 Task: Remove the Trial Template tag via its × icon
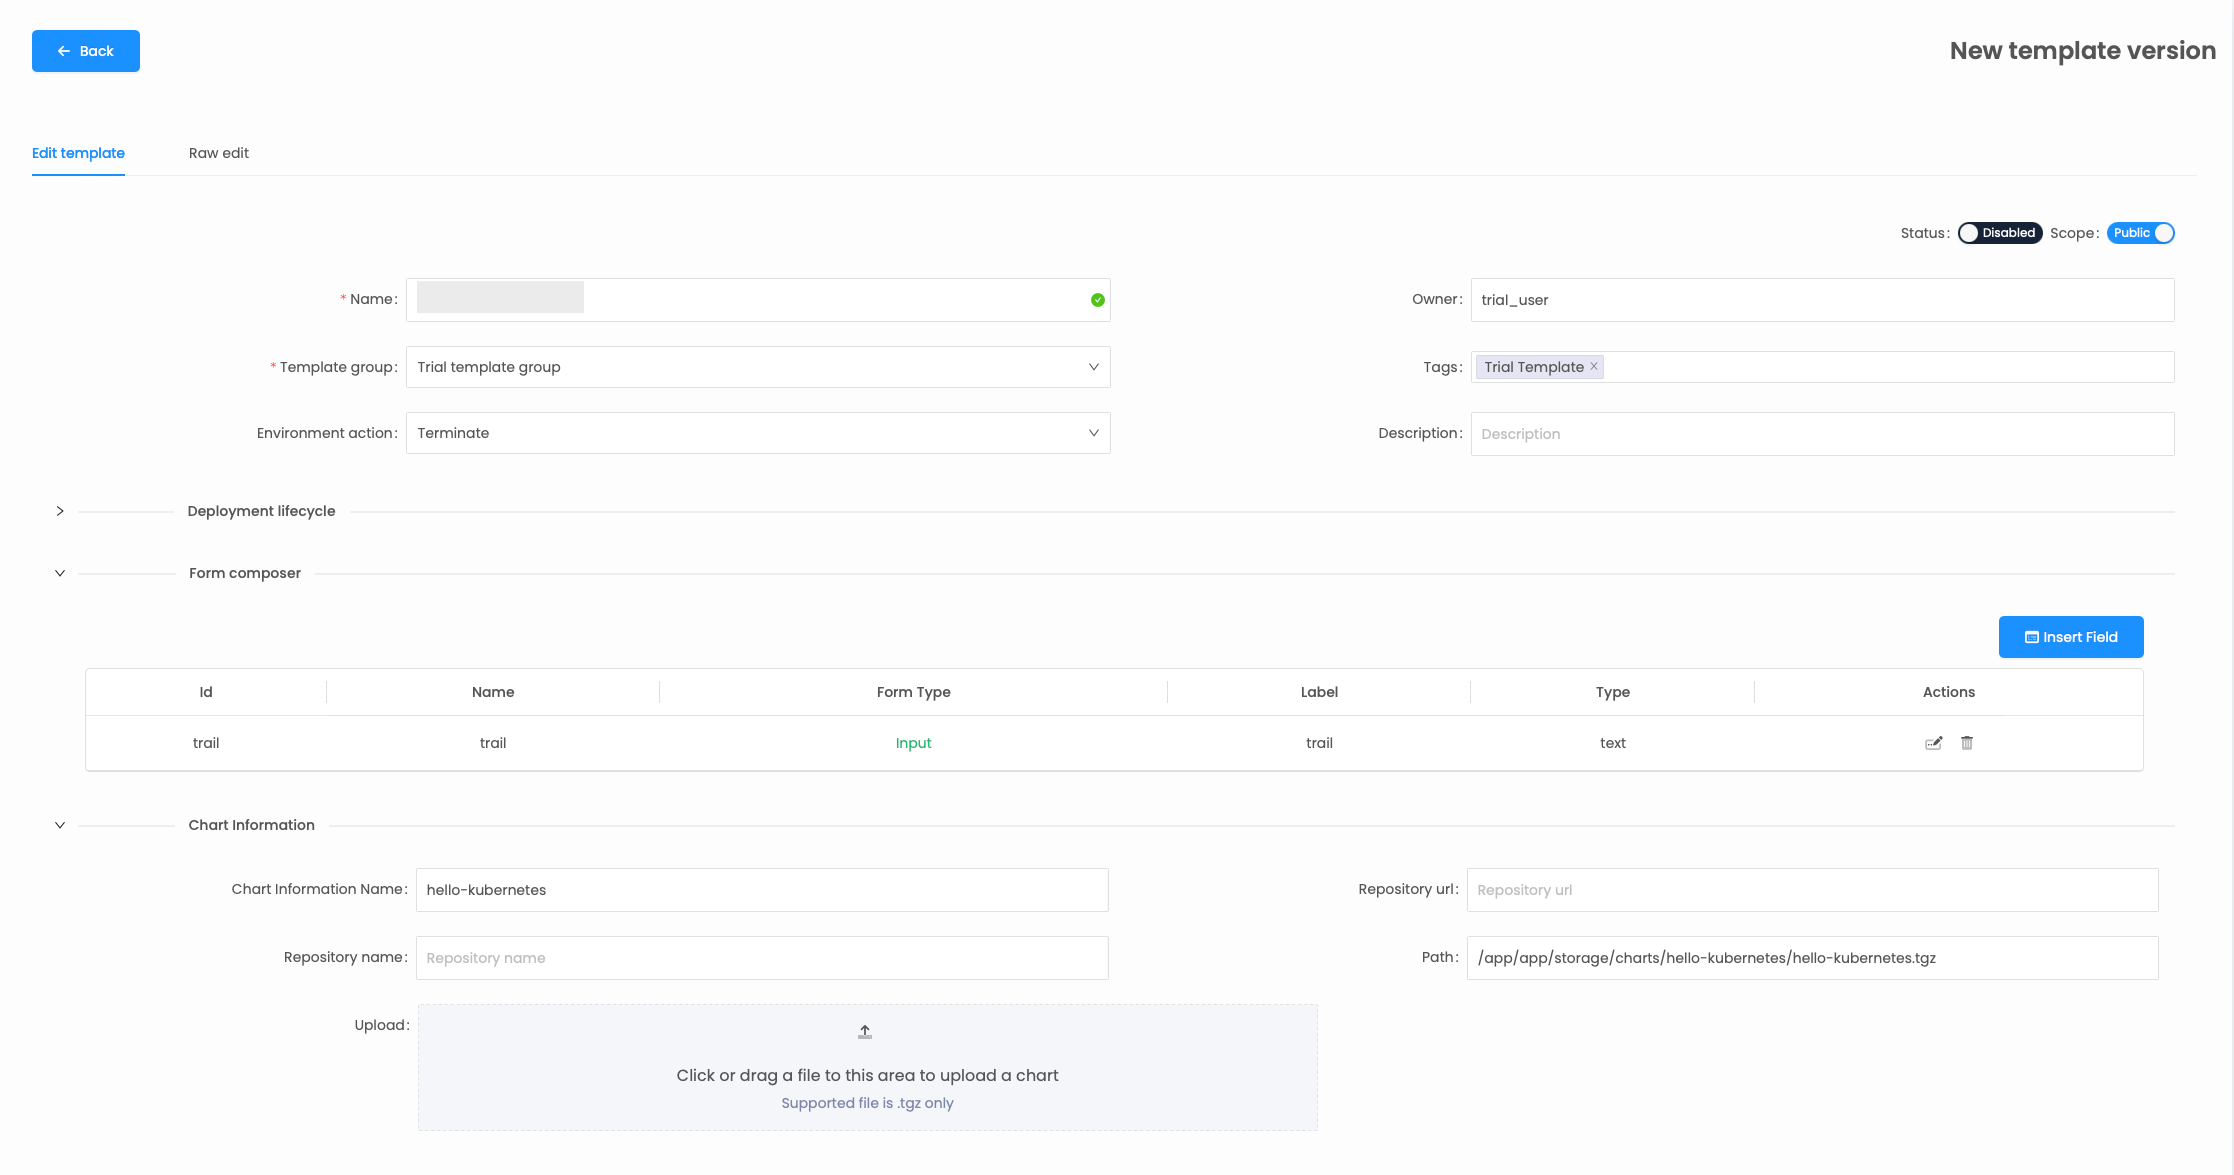[x=1593, y=366]
